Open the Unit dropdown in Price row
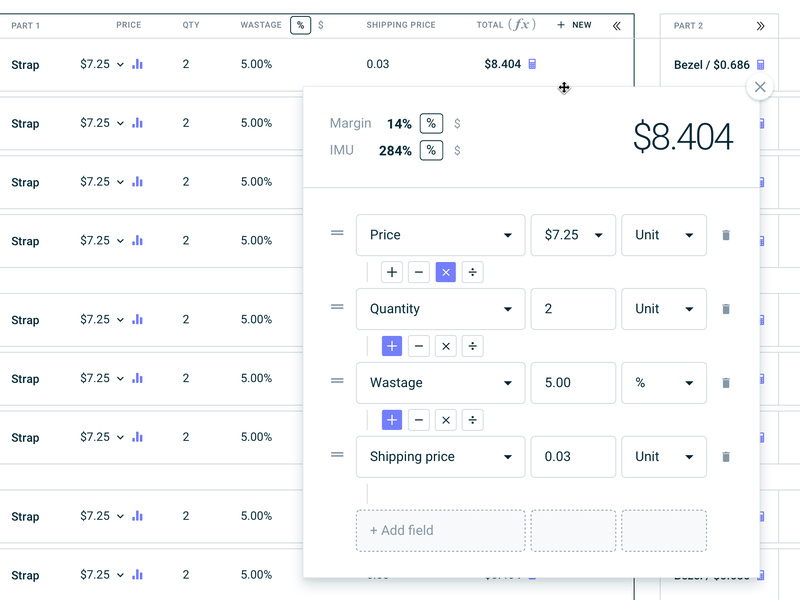Screen dimensions: 800x600 (664, 235)
